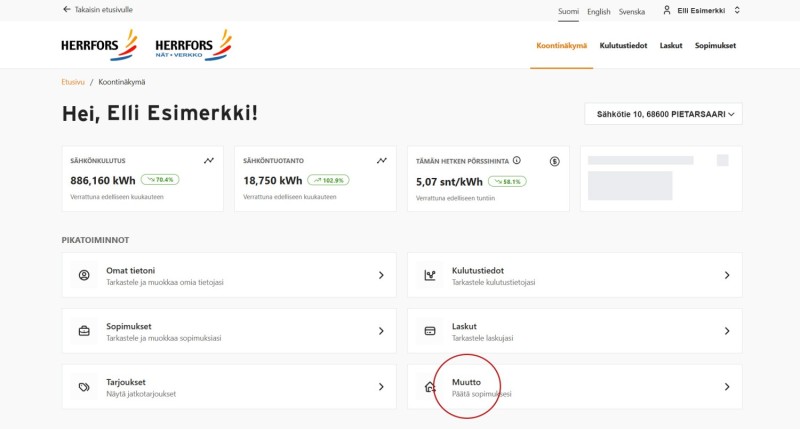Screen dimensions: 800x429
Task: Click the Etusivu breadcrumb link
Action: (73, 82)
